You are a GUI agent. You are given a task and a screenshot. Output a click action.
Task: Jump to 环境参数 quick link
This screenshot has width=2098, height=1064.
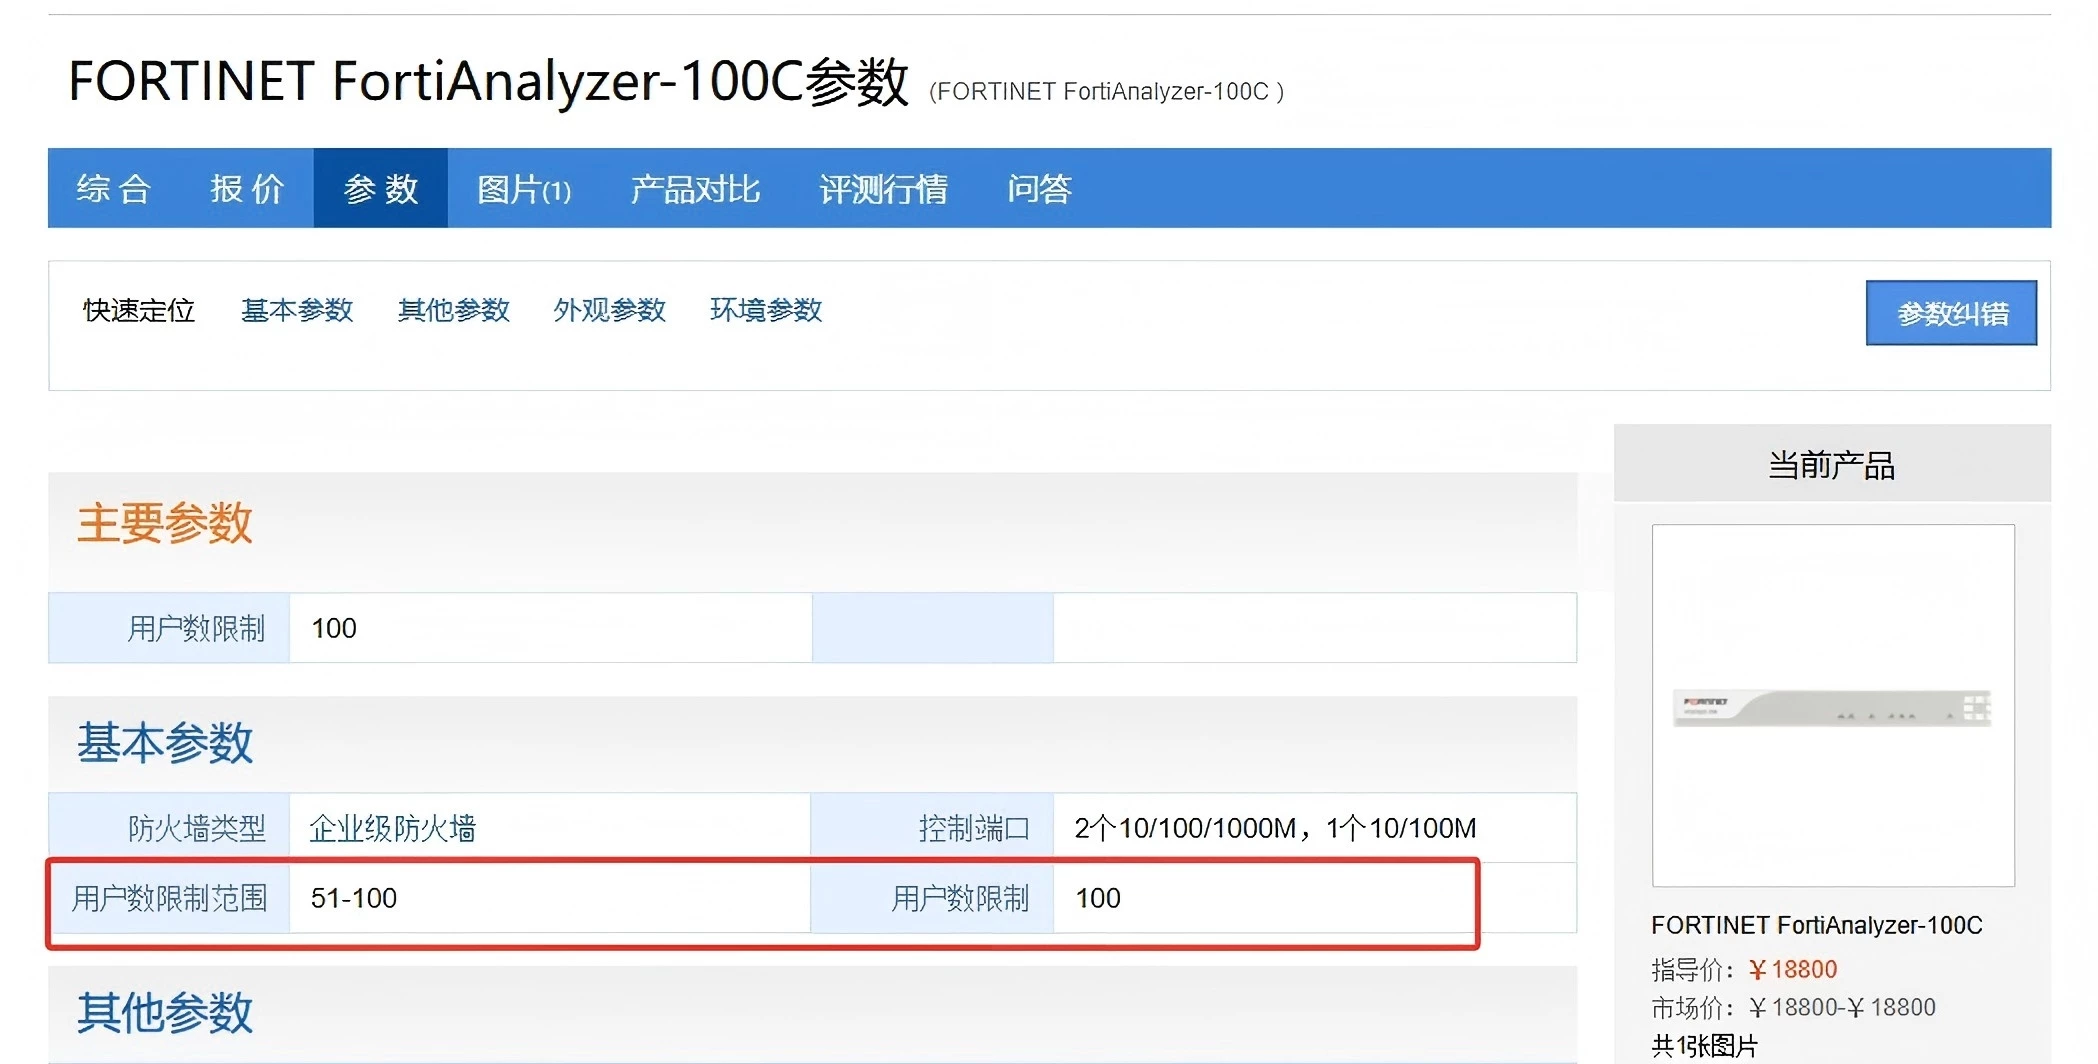click(766, 310)
